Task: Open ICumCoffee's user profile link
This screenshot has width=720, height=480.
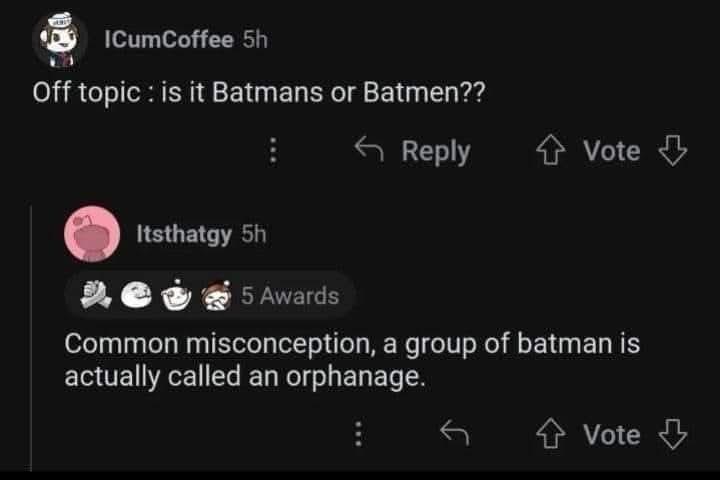Action: coord(168,39)
